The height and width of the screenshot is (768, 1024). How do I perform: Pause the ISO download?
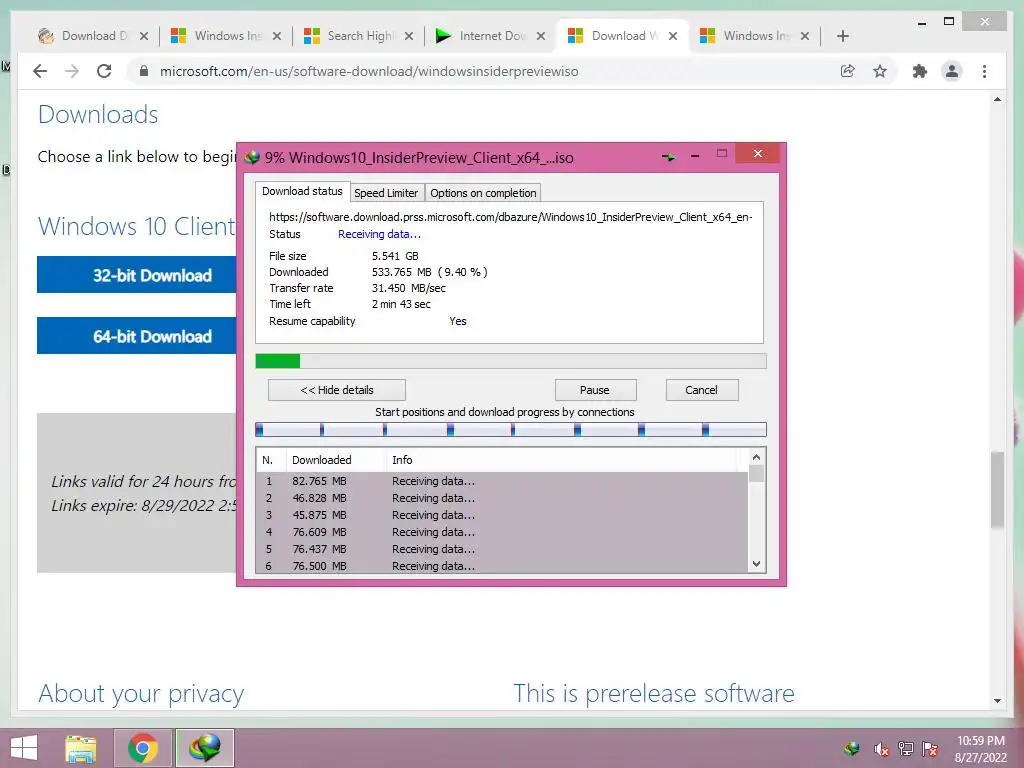595,390
